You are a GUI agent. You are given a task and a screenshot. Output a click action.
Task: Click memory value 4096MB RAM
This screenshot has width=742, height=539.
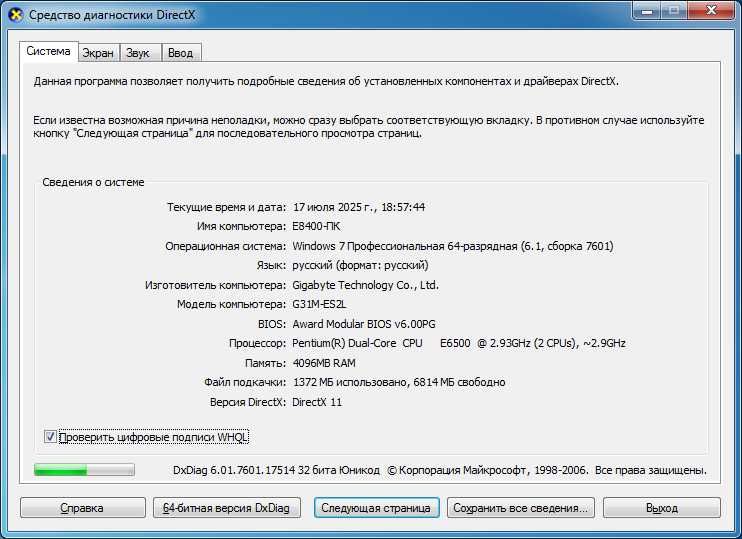pos(324,363)
